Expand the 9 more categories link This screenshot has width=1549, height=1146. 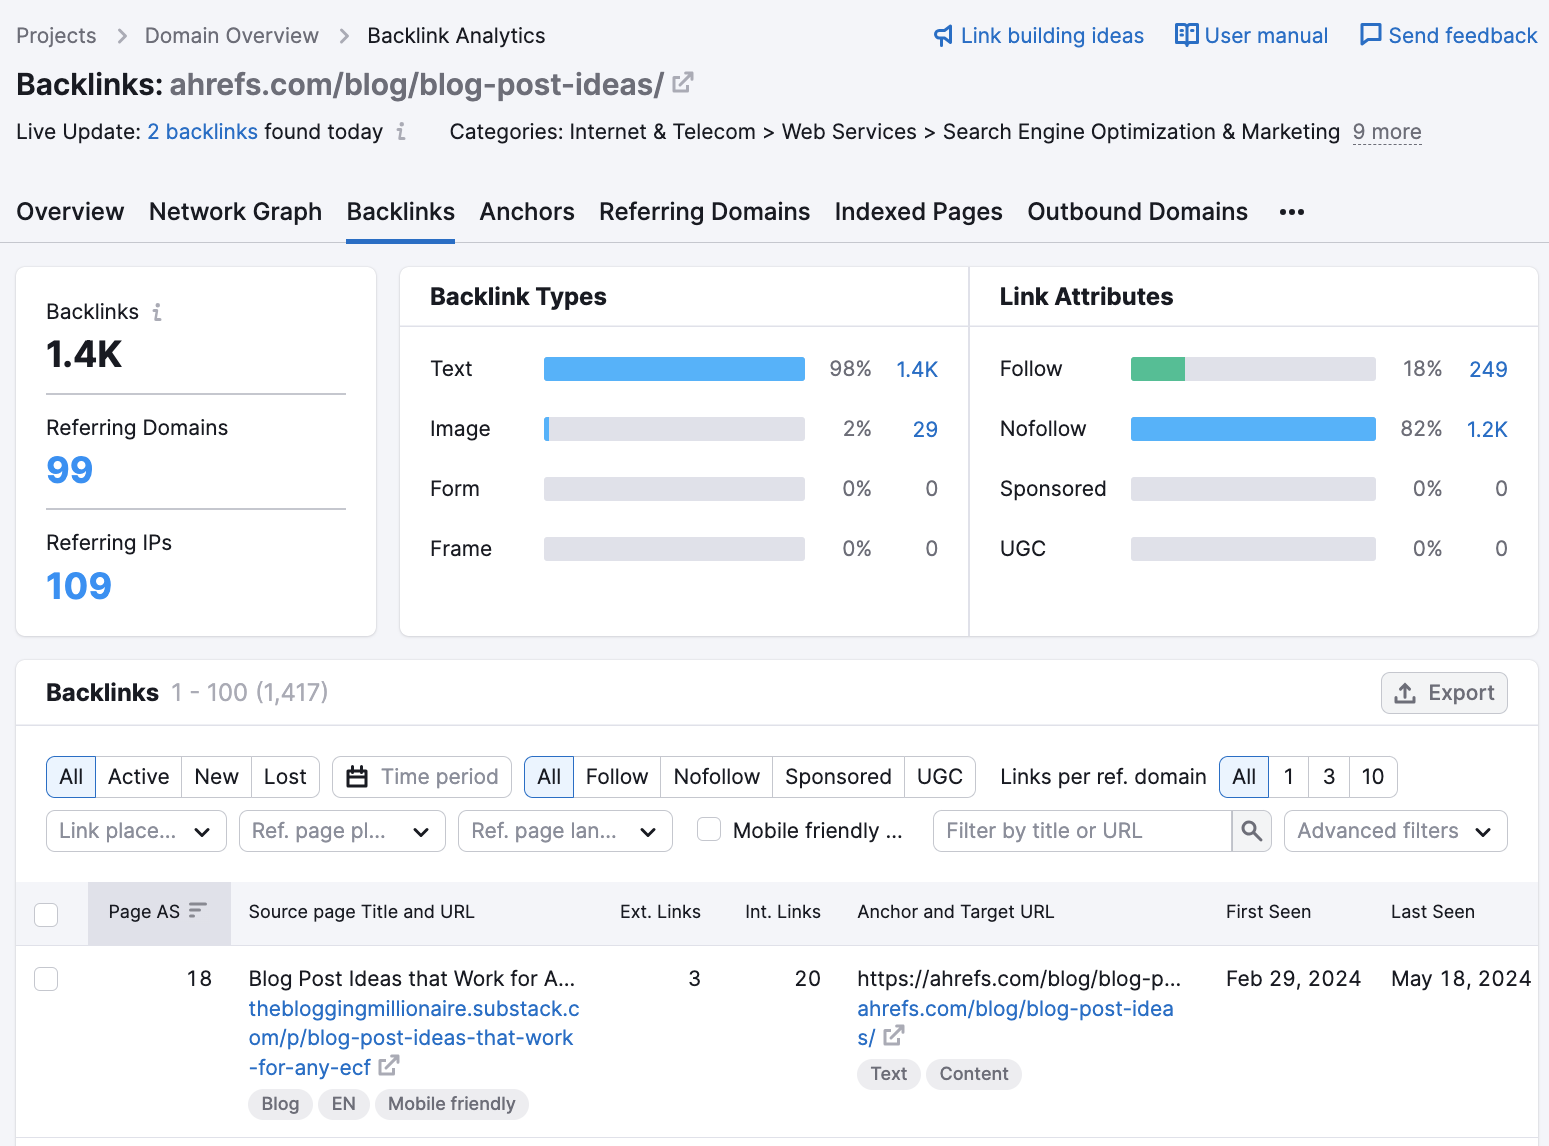pos(1387,132)
